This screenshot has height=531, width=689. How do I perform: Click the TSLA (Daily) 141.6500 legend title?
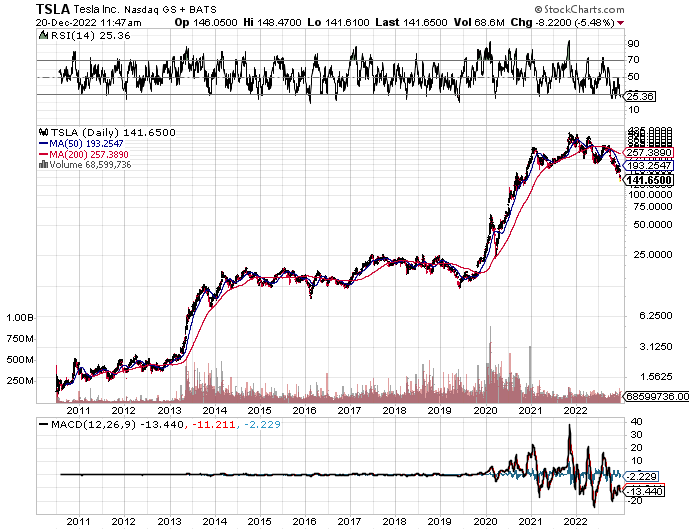[113, 132]
